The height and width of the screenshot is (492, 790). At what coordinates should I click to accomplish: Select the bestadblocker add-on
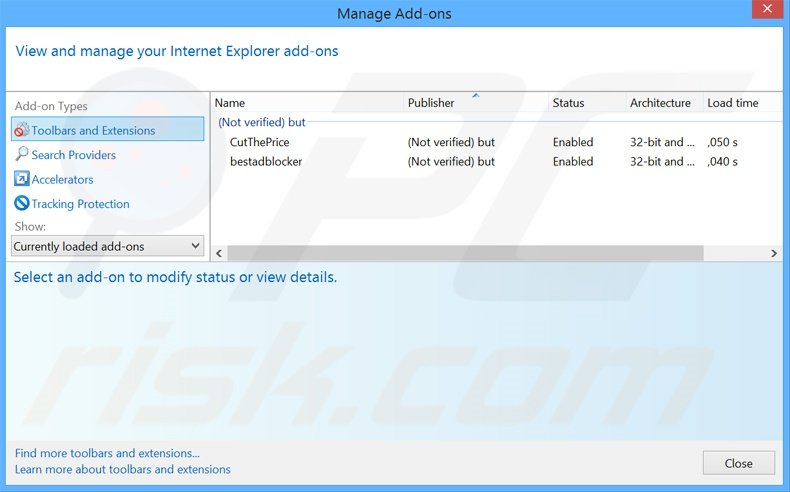[266, 162]
